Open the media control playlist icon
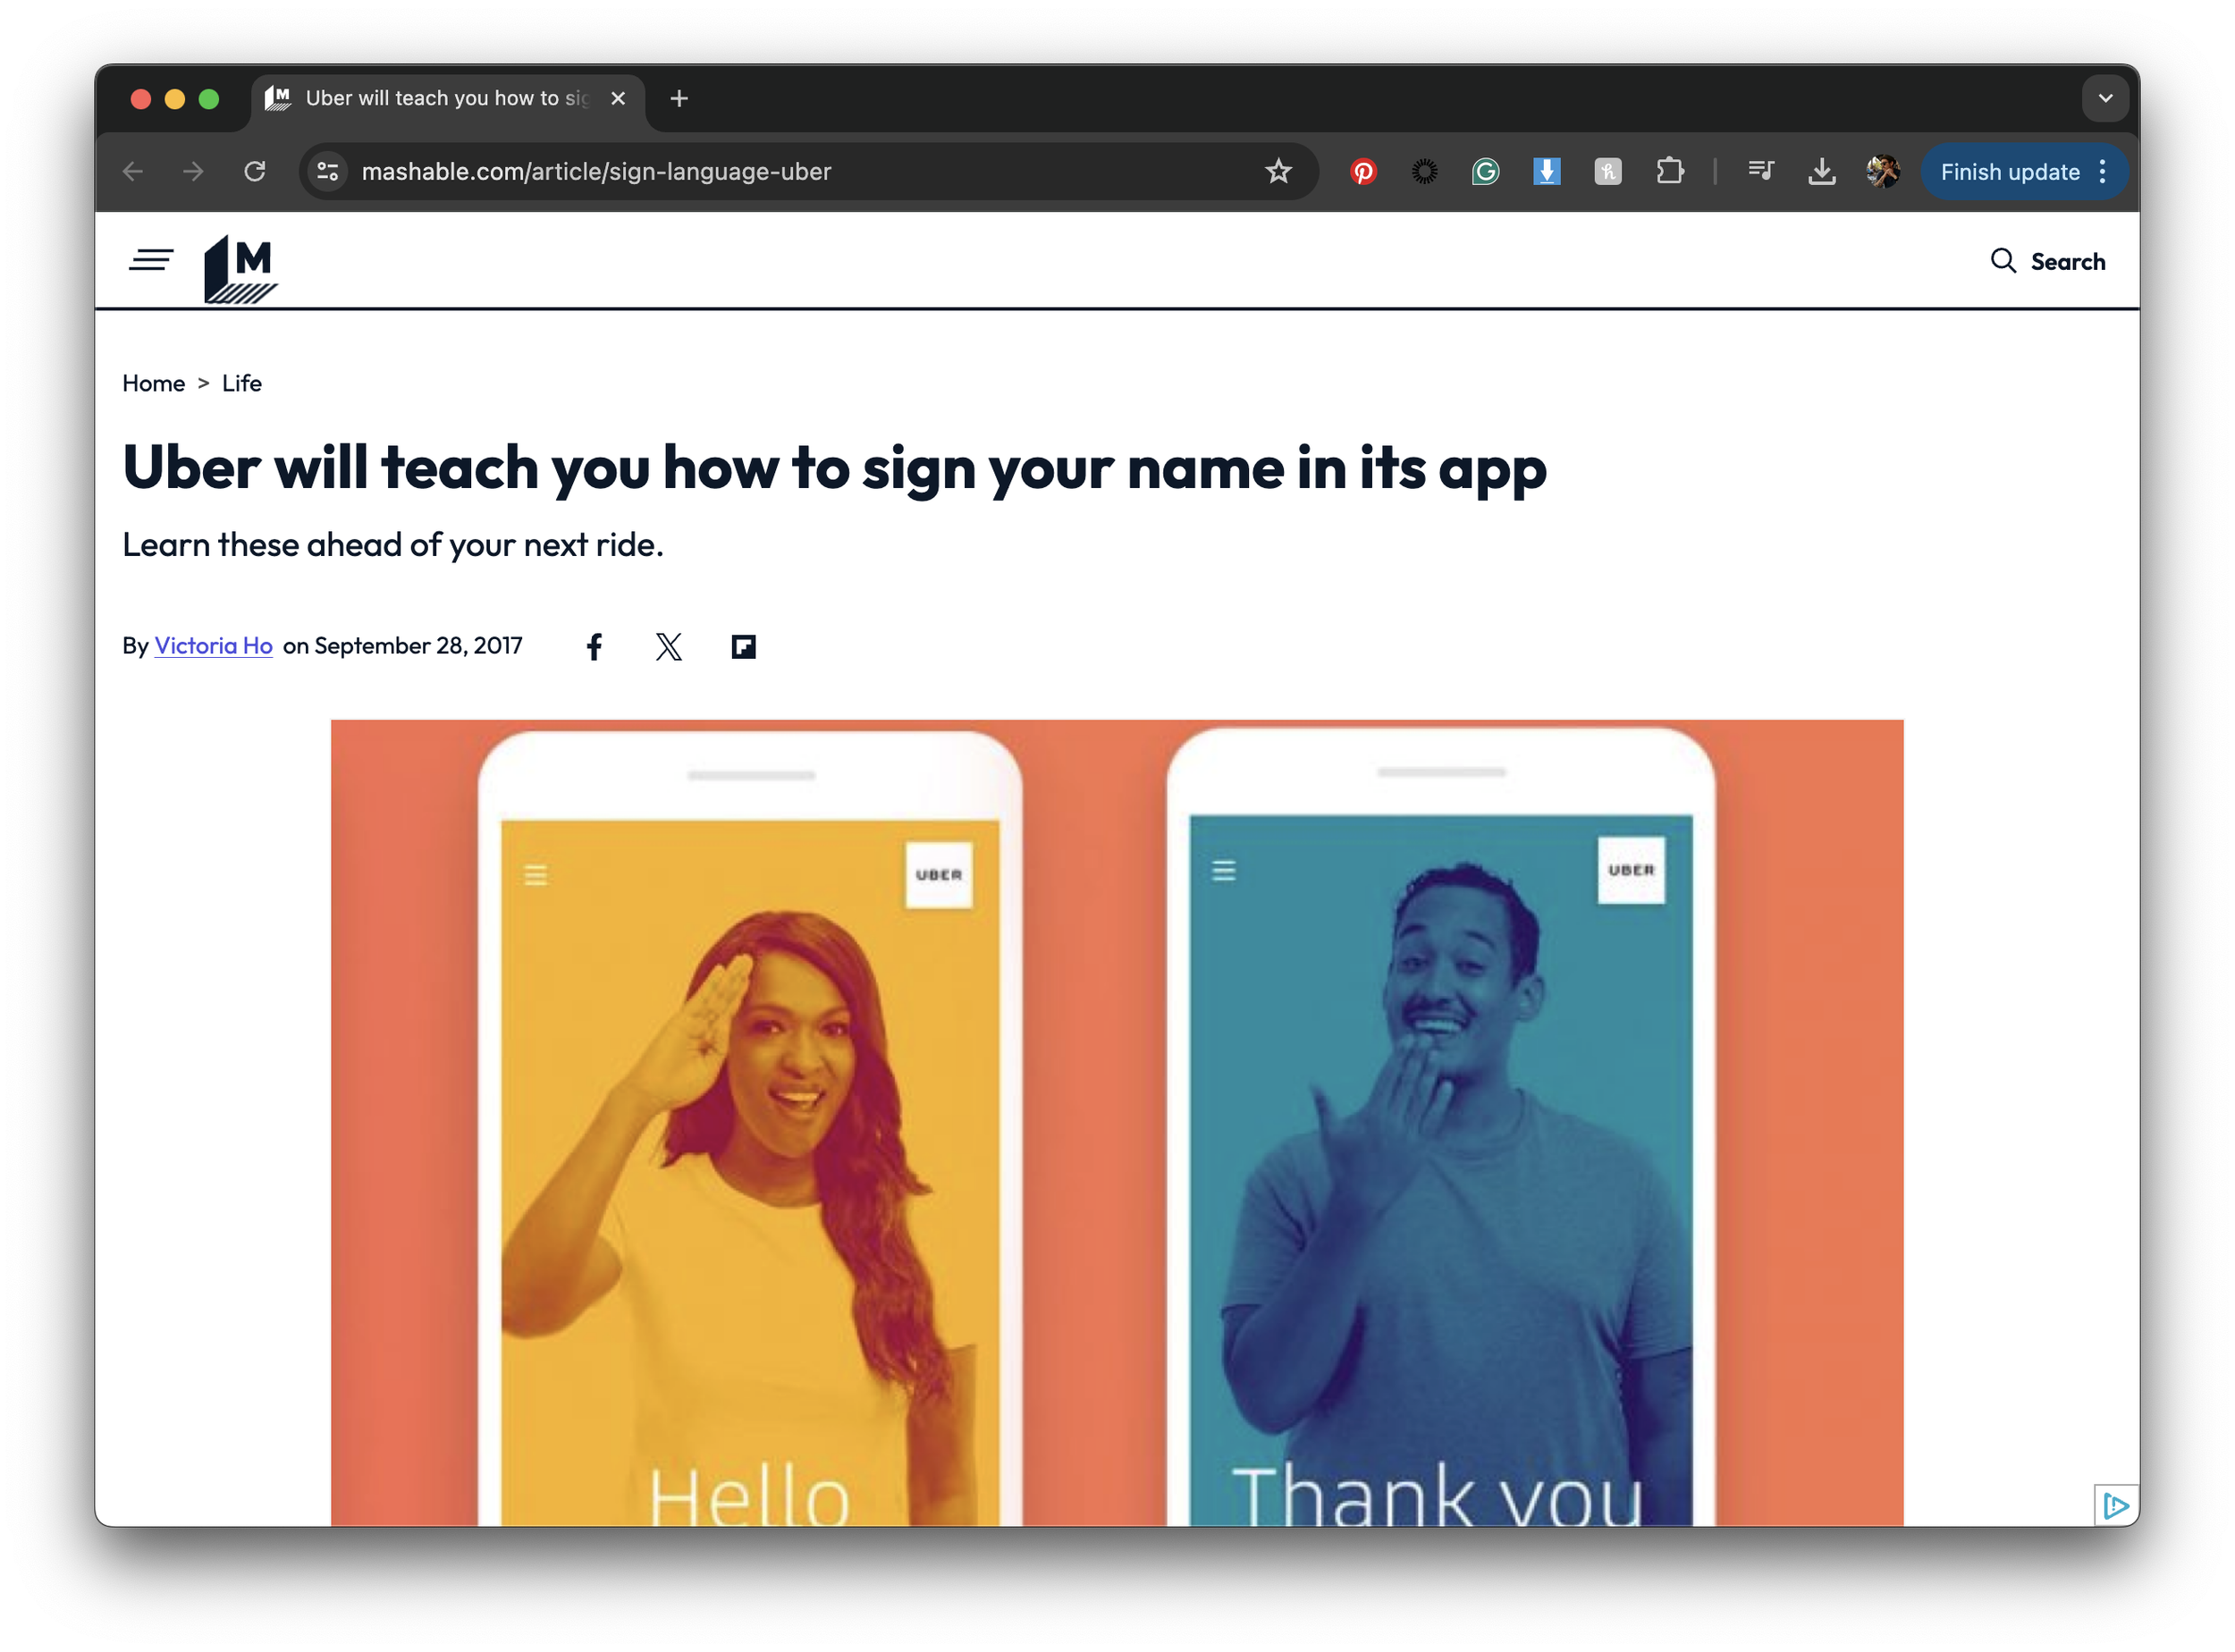Viewport: 2235px width, 1652px height. 1761,171
